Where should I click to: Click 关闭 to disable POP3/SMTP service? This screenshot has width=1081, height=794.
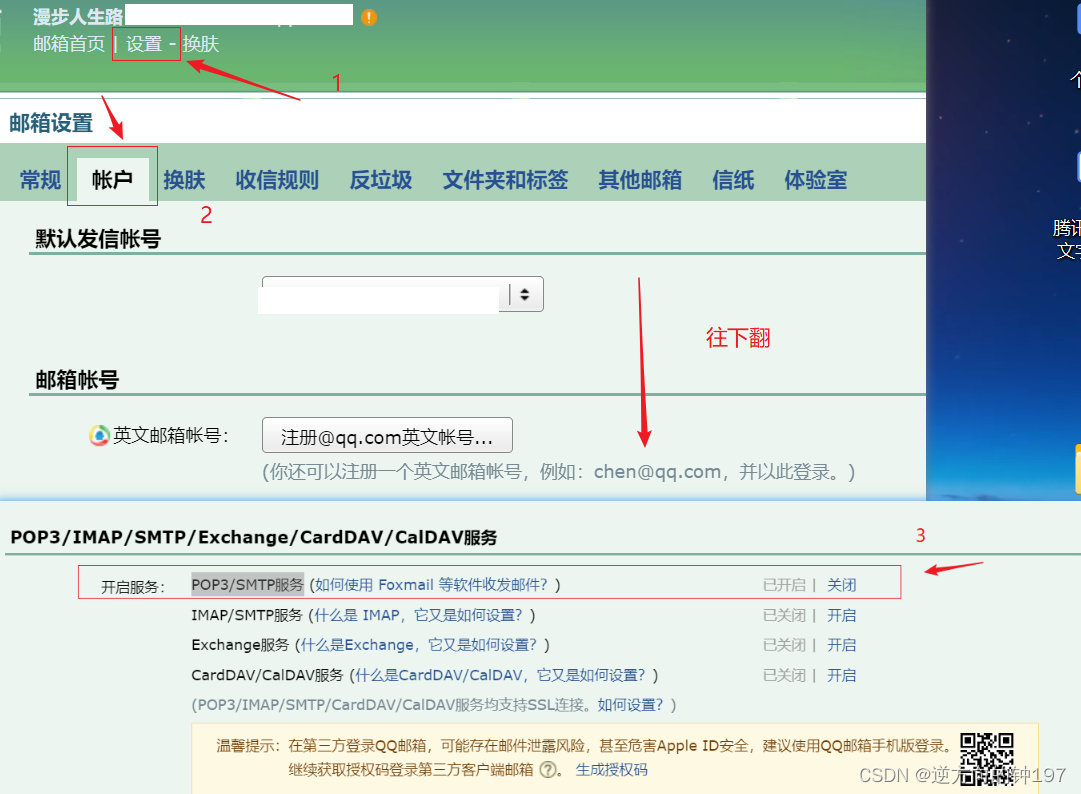coord(841,585)
